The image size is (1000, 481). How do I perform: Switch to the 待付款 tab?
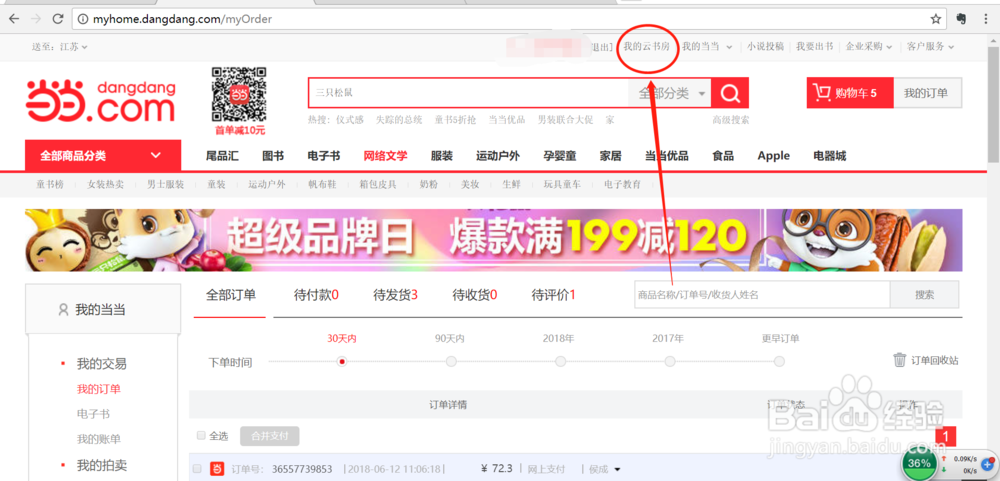[316, 295]
